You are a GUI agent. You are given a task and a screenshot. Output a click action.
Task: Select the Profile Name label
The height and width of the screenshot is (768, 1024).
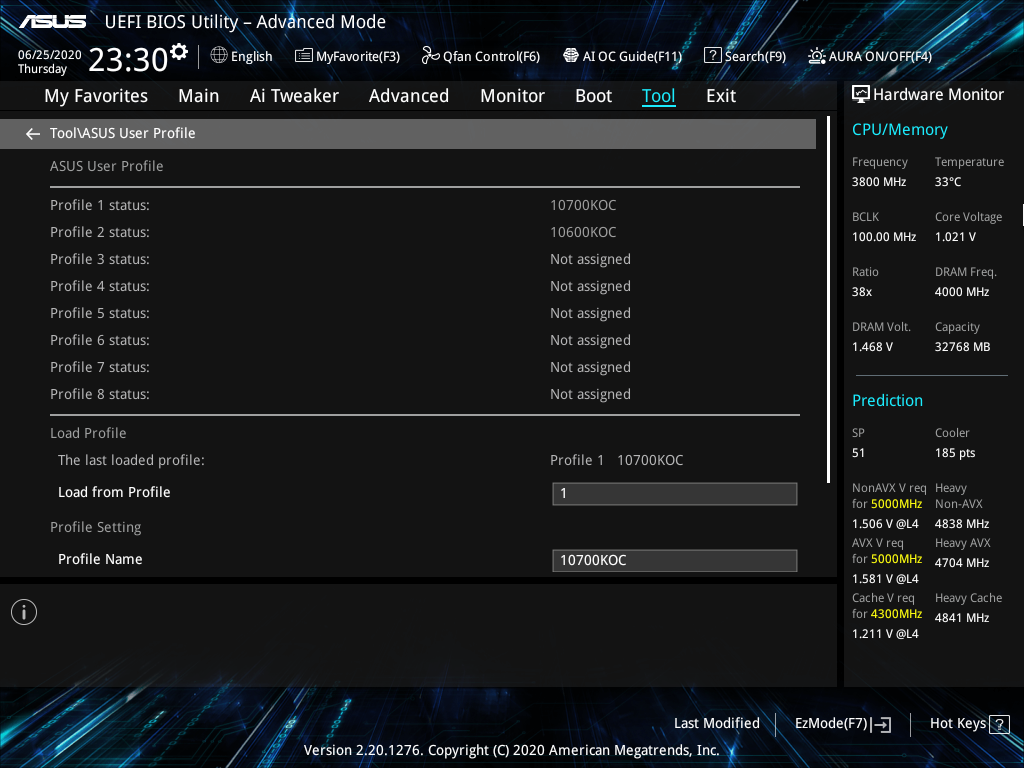click(x=100, y=559)
